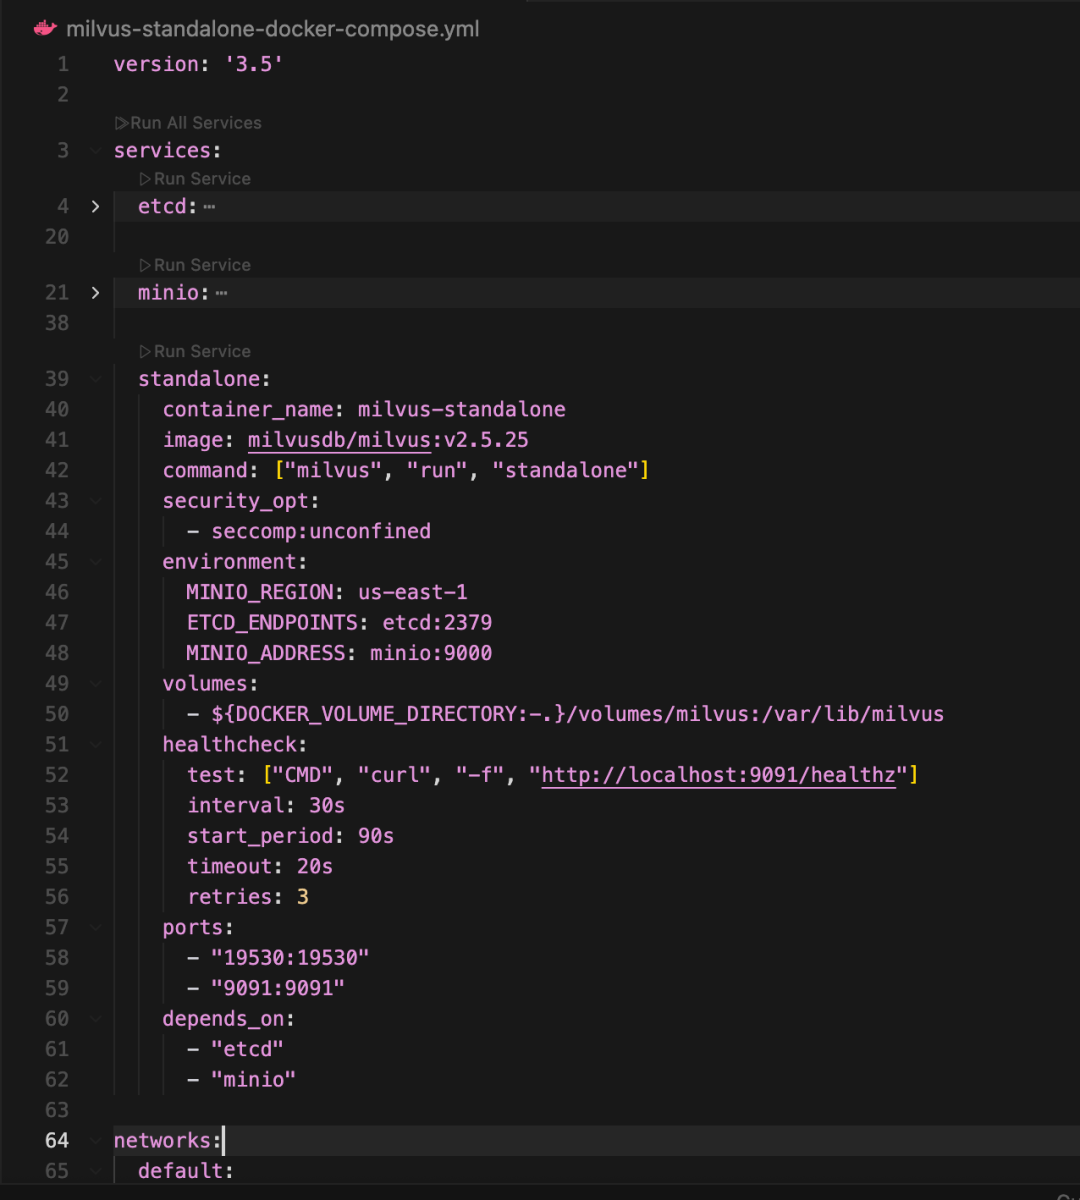
Task: Click line number 42 in gutter
Action: 57,470
